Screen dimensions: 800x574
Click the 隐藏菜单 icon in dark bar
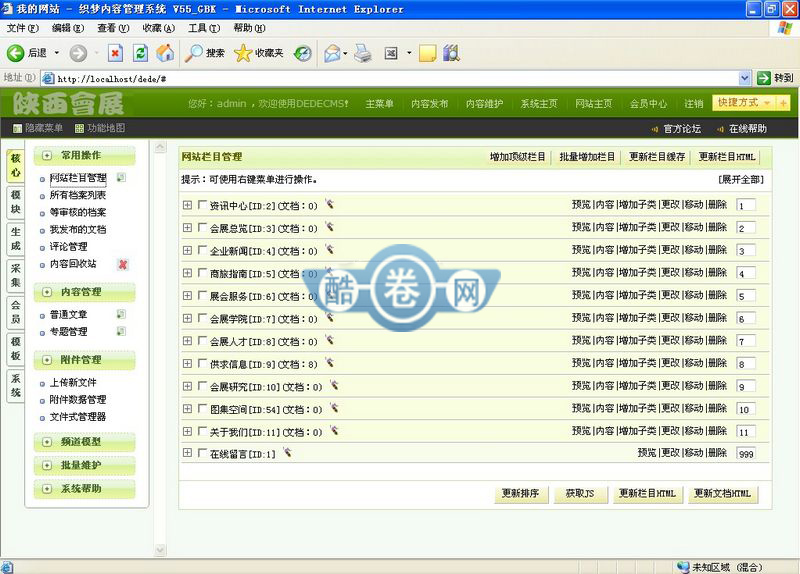coord(17,129)
